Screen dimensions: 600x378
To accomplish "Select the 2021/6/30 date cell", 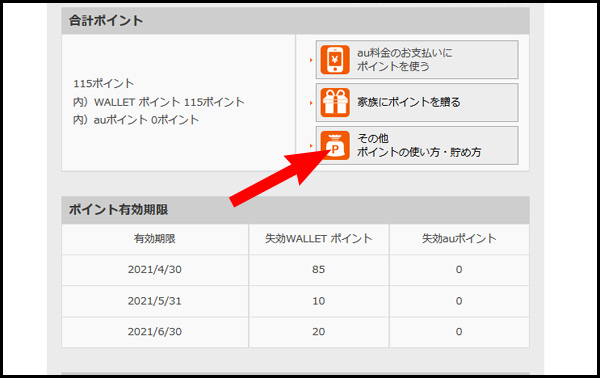I will point(155,332).
